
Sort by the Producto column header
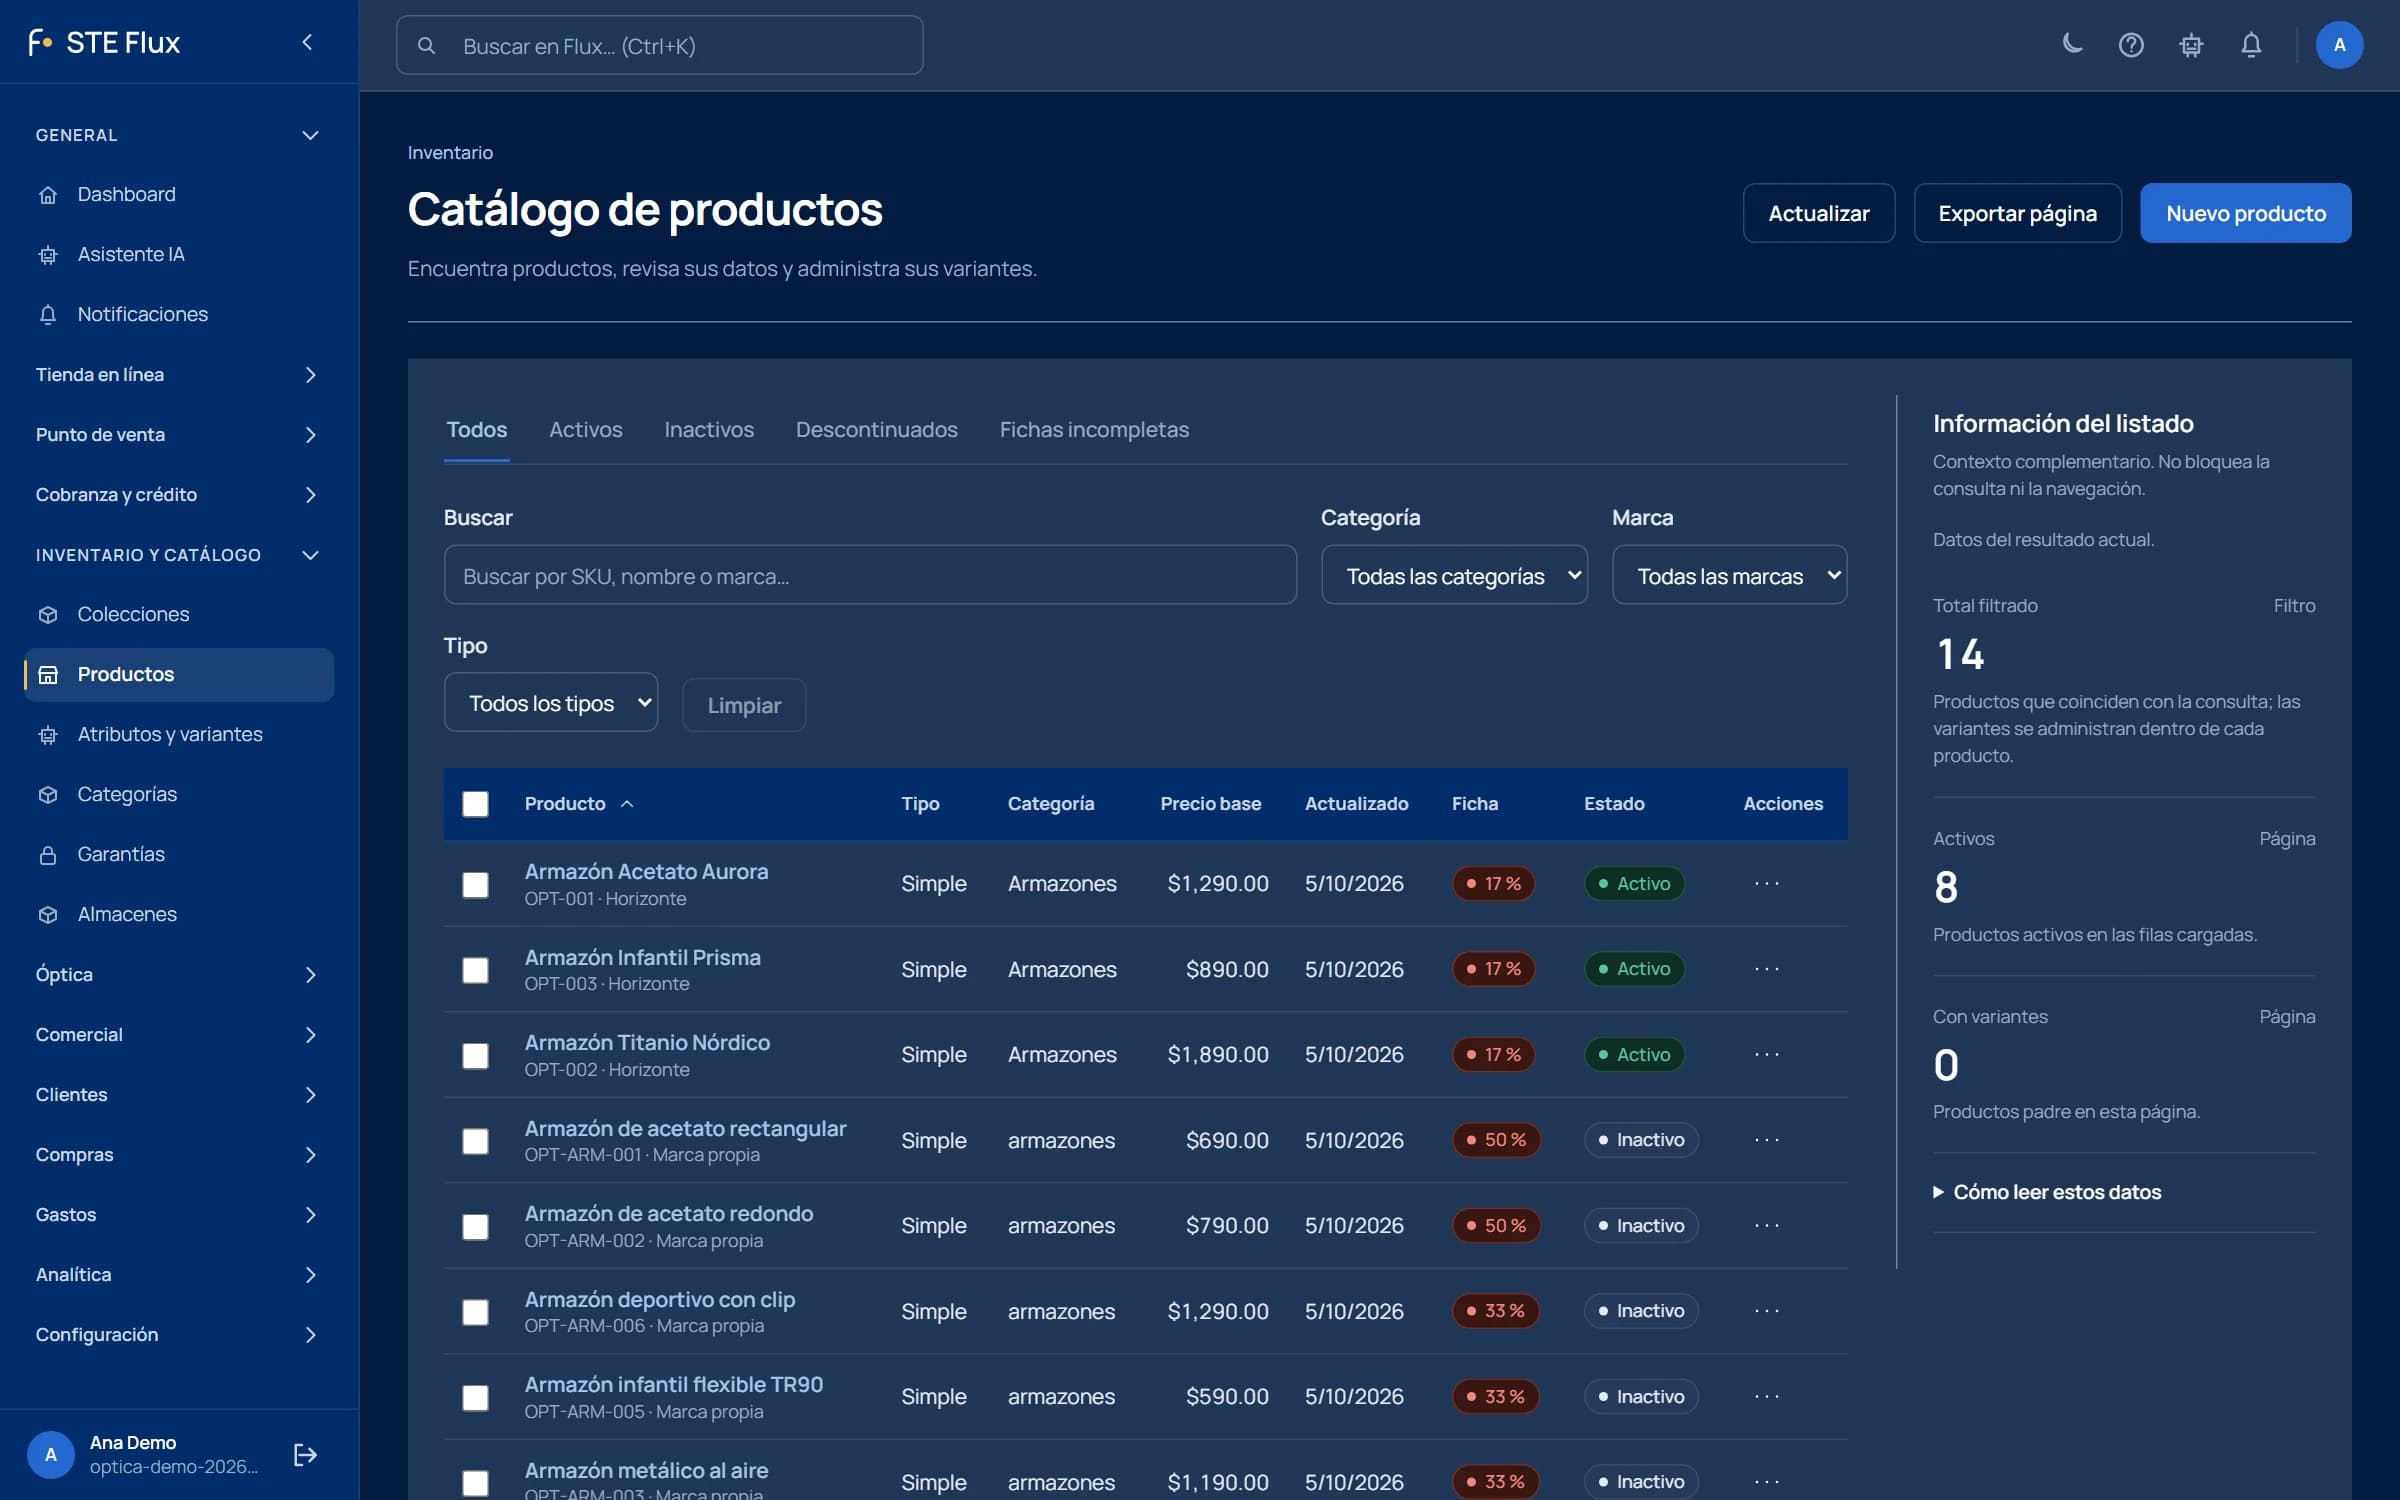(579, 804)
